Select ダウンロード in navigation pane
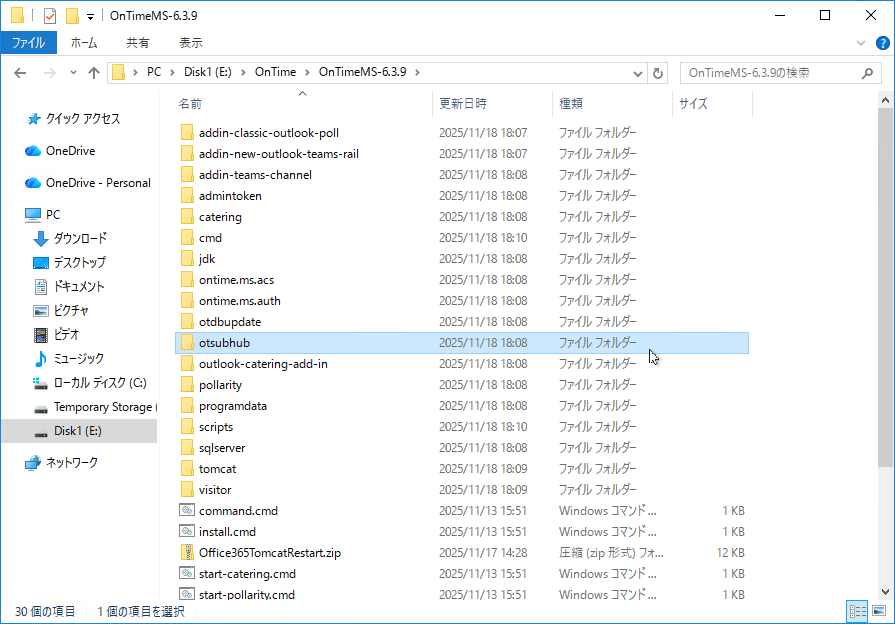Image resolution: width=895 pixels, height=624 pixels. tap(80, 238)
